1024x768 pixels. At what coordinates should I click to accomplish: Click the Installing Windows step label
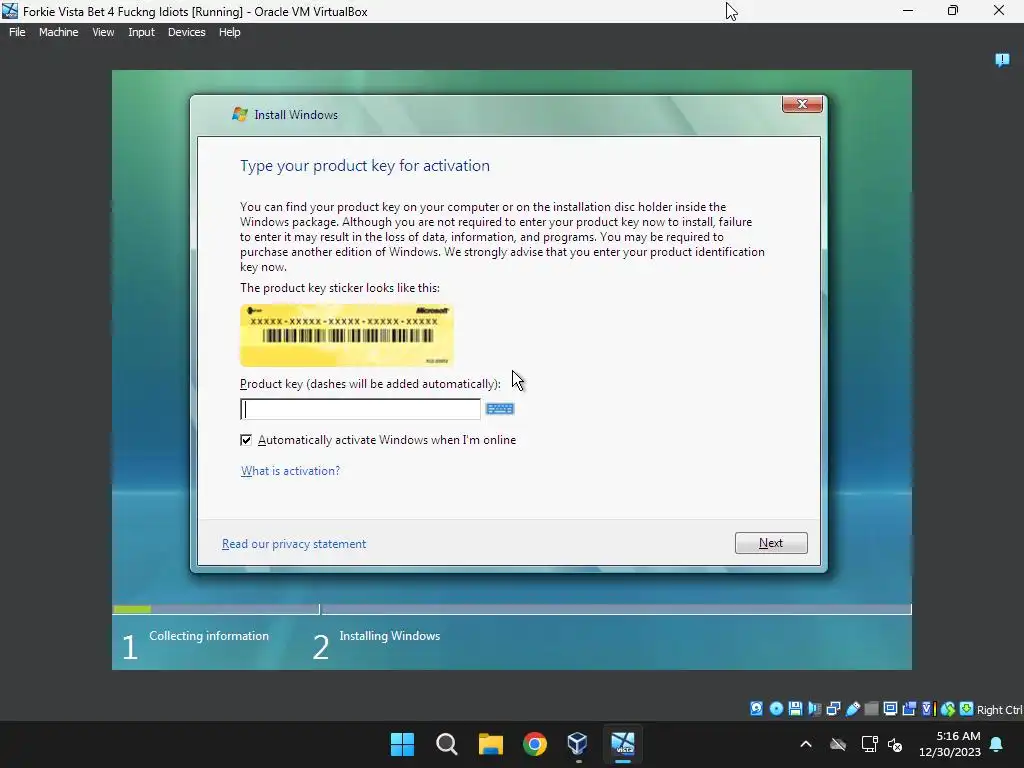click(x=390, y=635)
